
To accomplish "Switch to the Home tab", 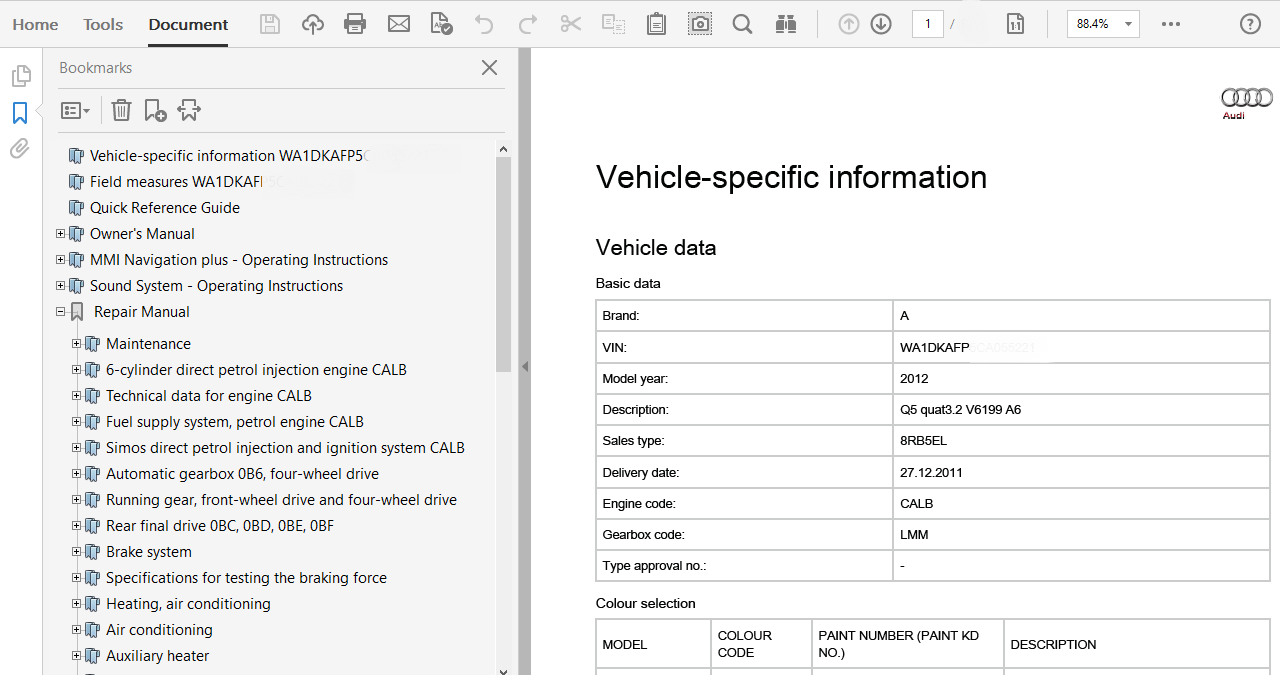I will pos(35,24).
